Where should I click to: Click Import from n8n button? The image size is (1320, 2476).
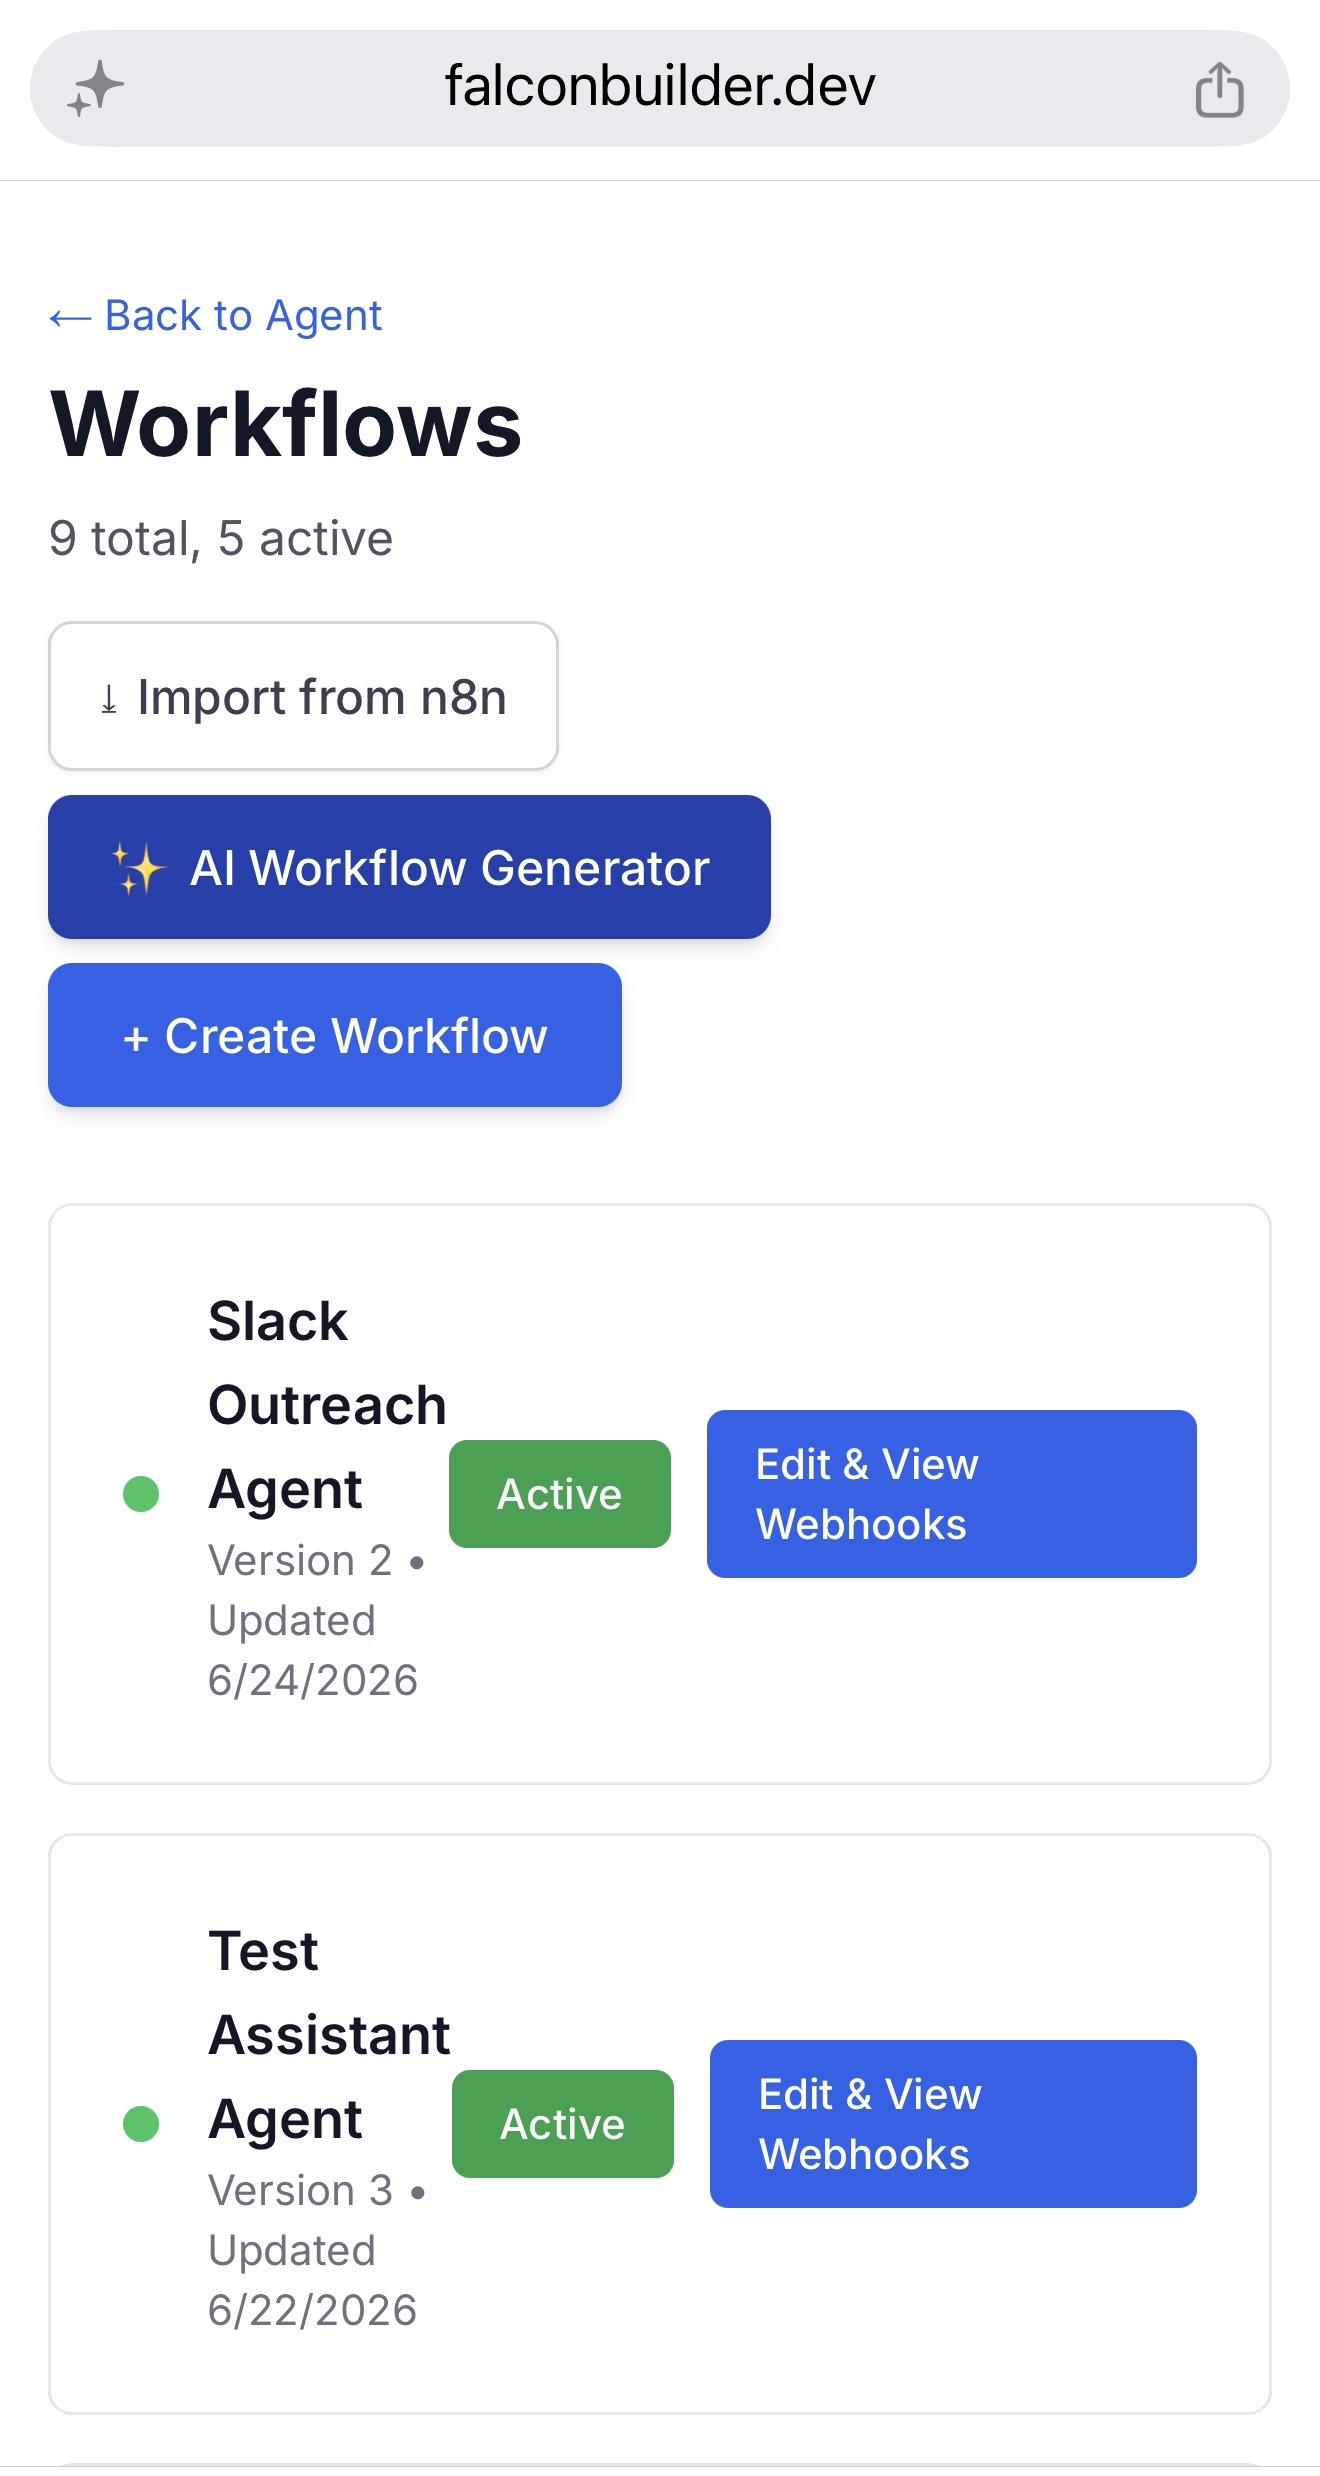303,696
